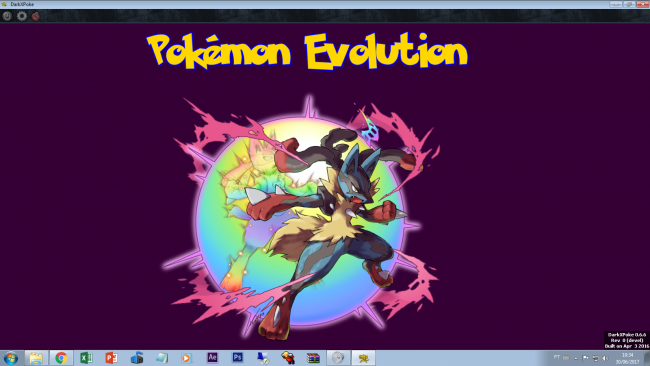The height and width of the screenshot is (366, 650).
Task: Click the PT language indicator in tray
Action: [x=557, y=357]
